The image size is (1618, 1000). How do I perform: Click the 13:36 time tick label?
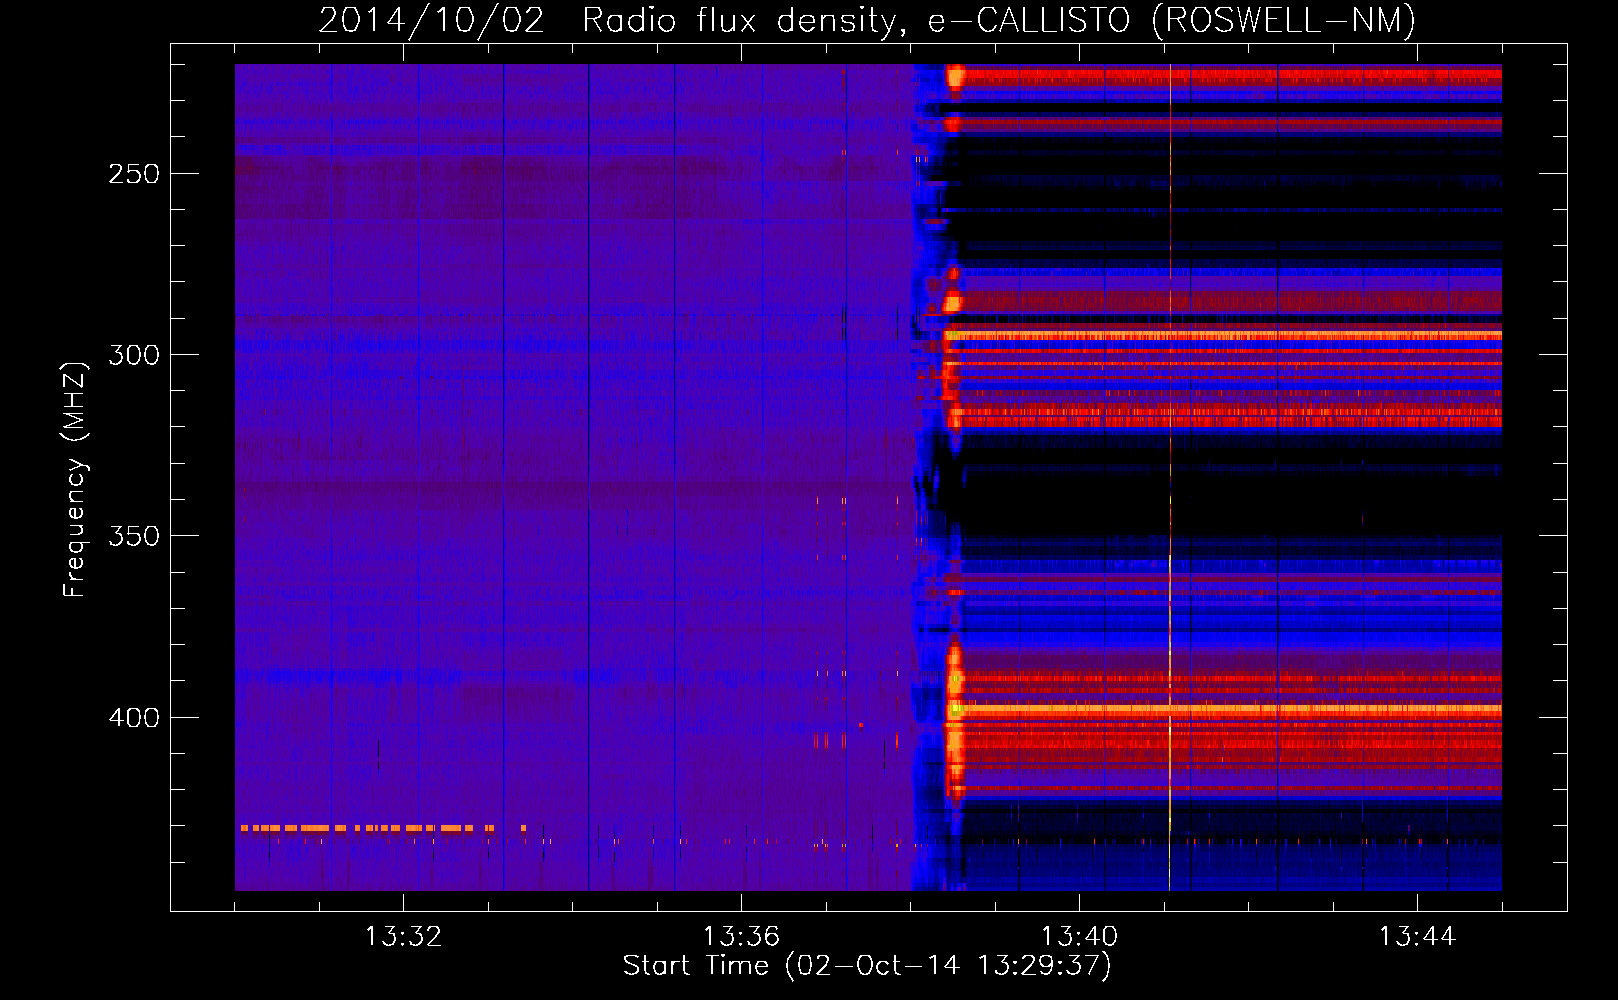(741, 937)
